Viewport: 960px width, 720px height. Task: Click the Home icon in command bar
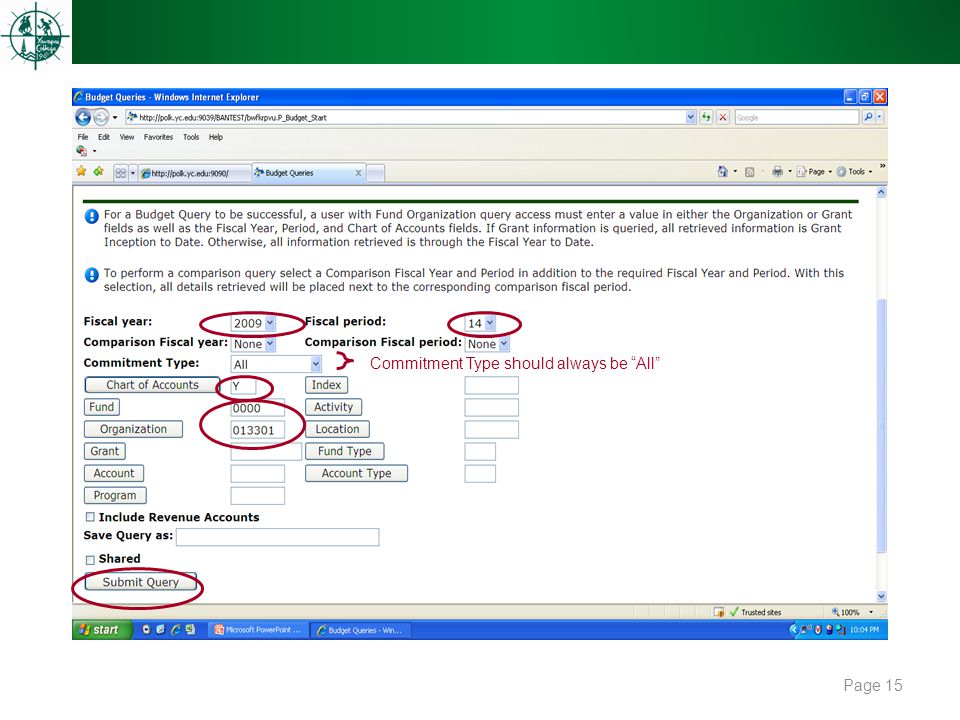[x=722, y=172]
